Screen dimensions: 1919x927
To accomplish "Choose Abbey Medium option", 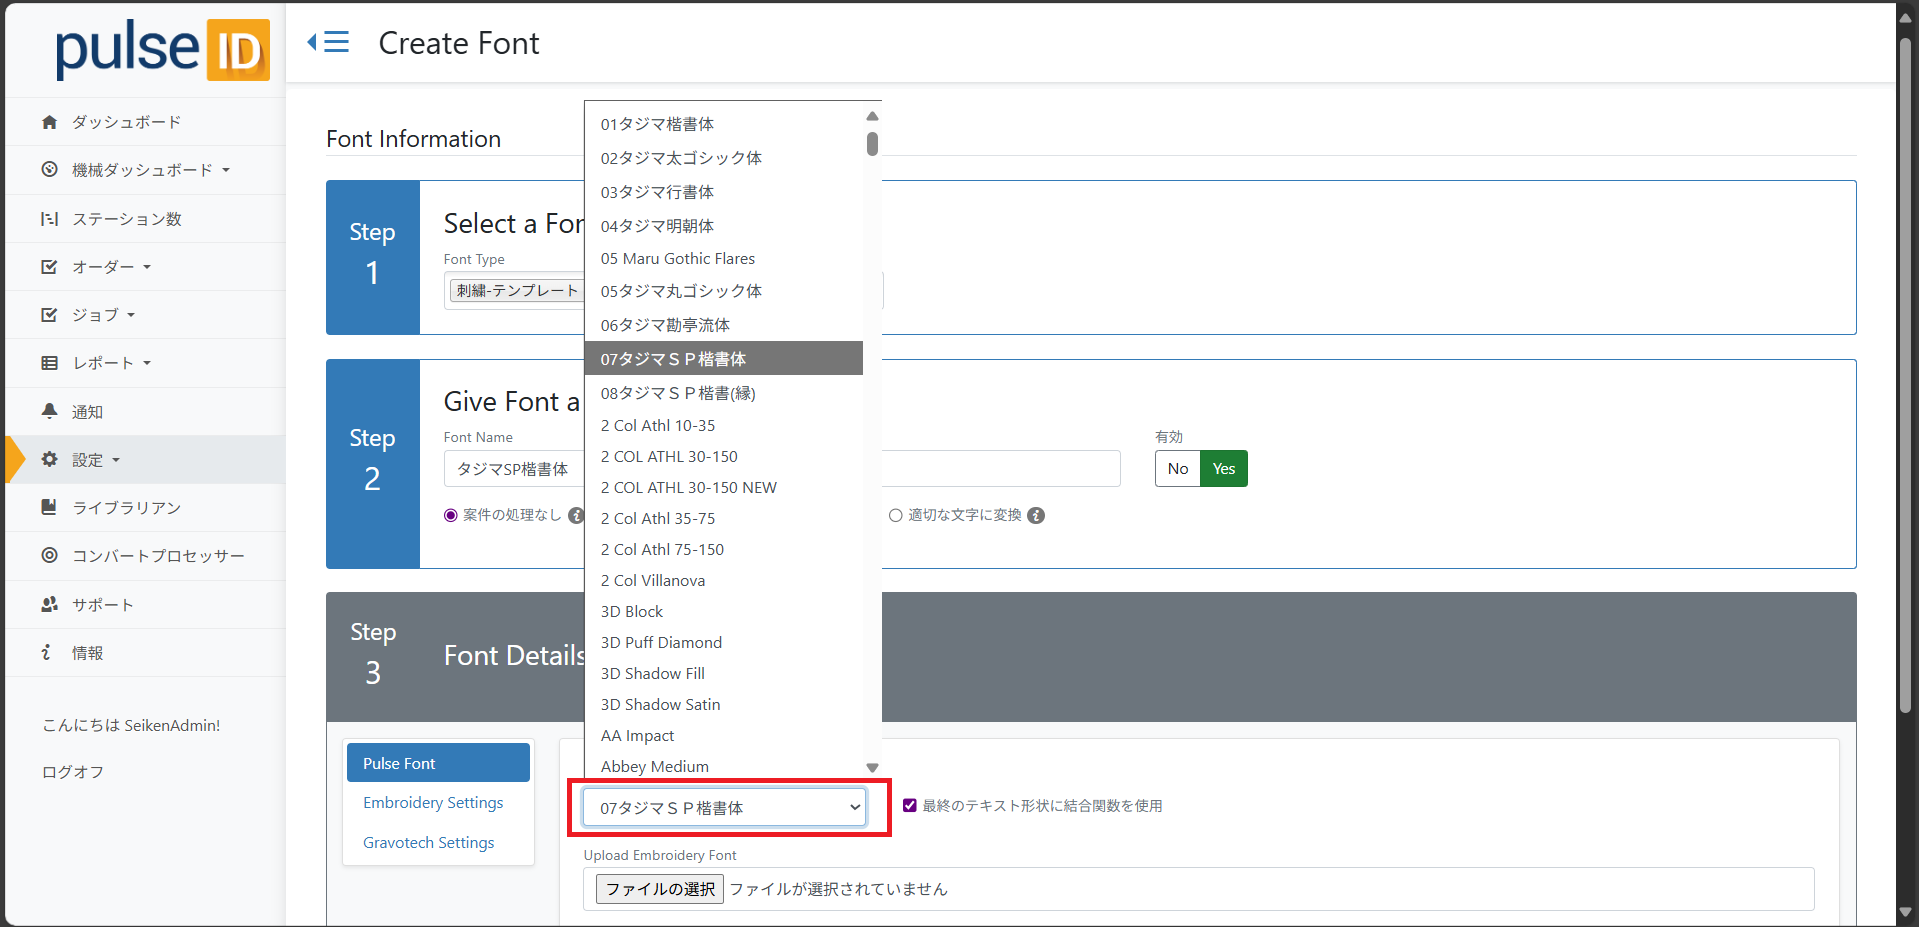I will click(x=724, y=766).
